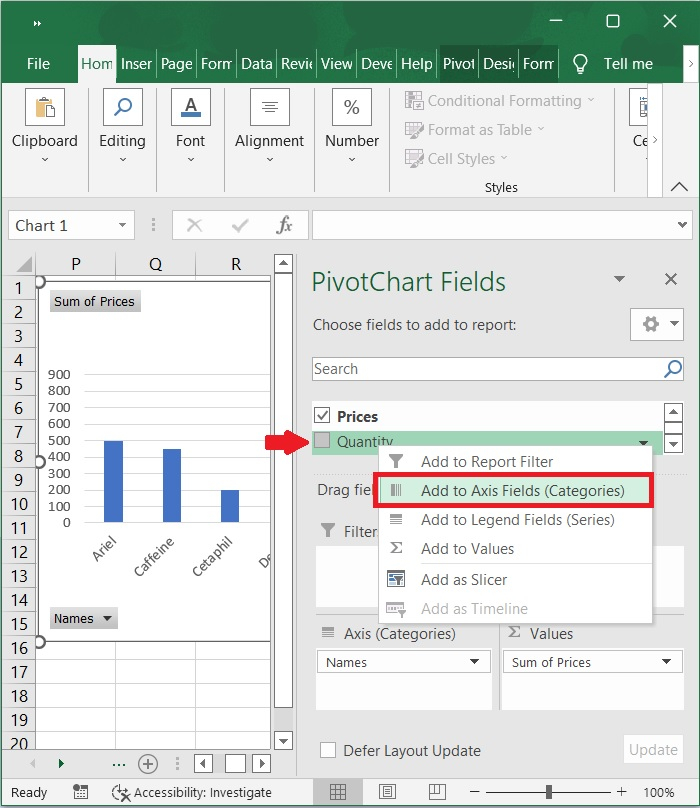Click the next sheet navigation arrow
700x808 pixels.
coord(61,764)
